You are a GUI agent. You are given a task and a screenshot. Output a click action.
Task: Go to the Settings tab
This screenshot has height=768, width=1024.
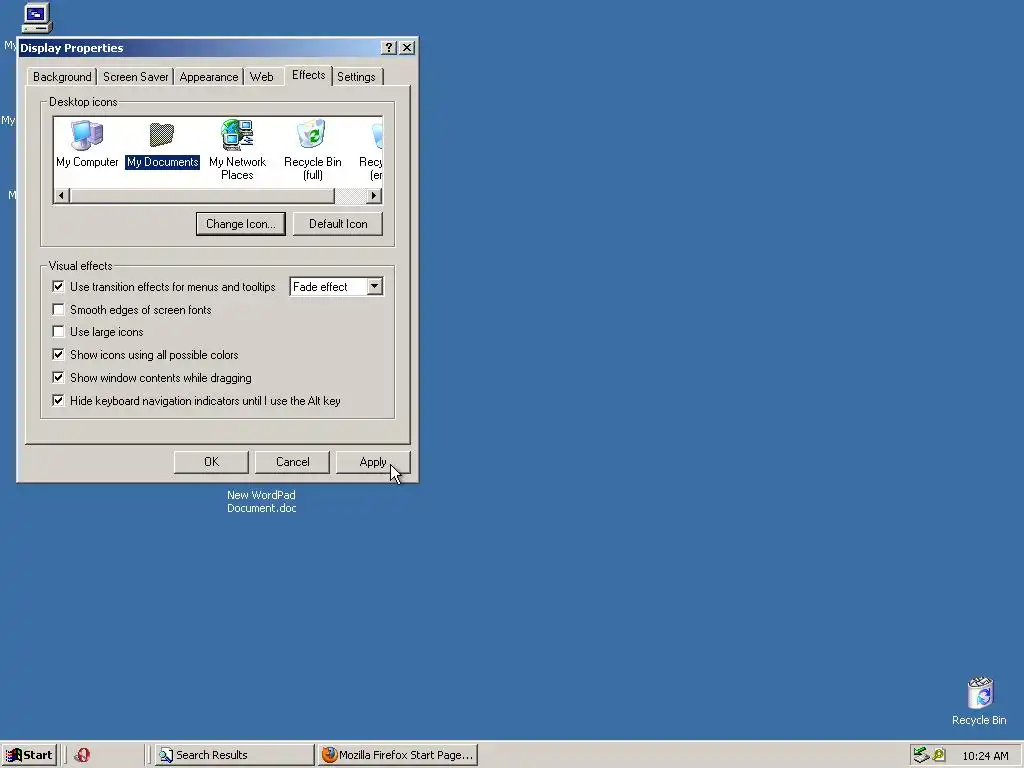point(356,77)
